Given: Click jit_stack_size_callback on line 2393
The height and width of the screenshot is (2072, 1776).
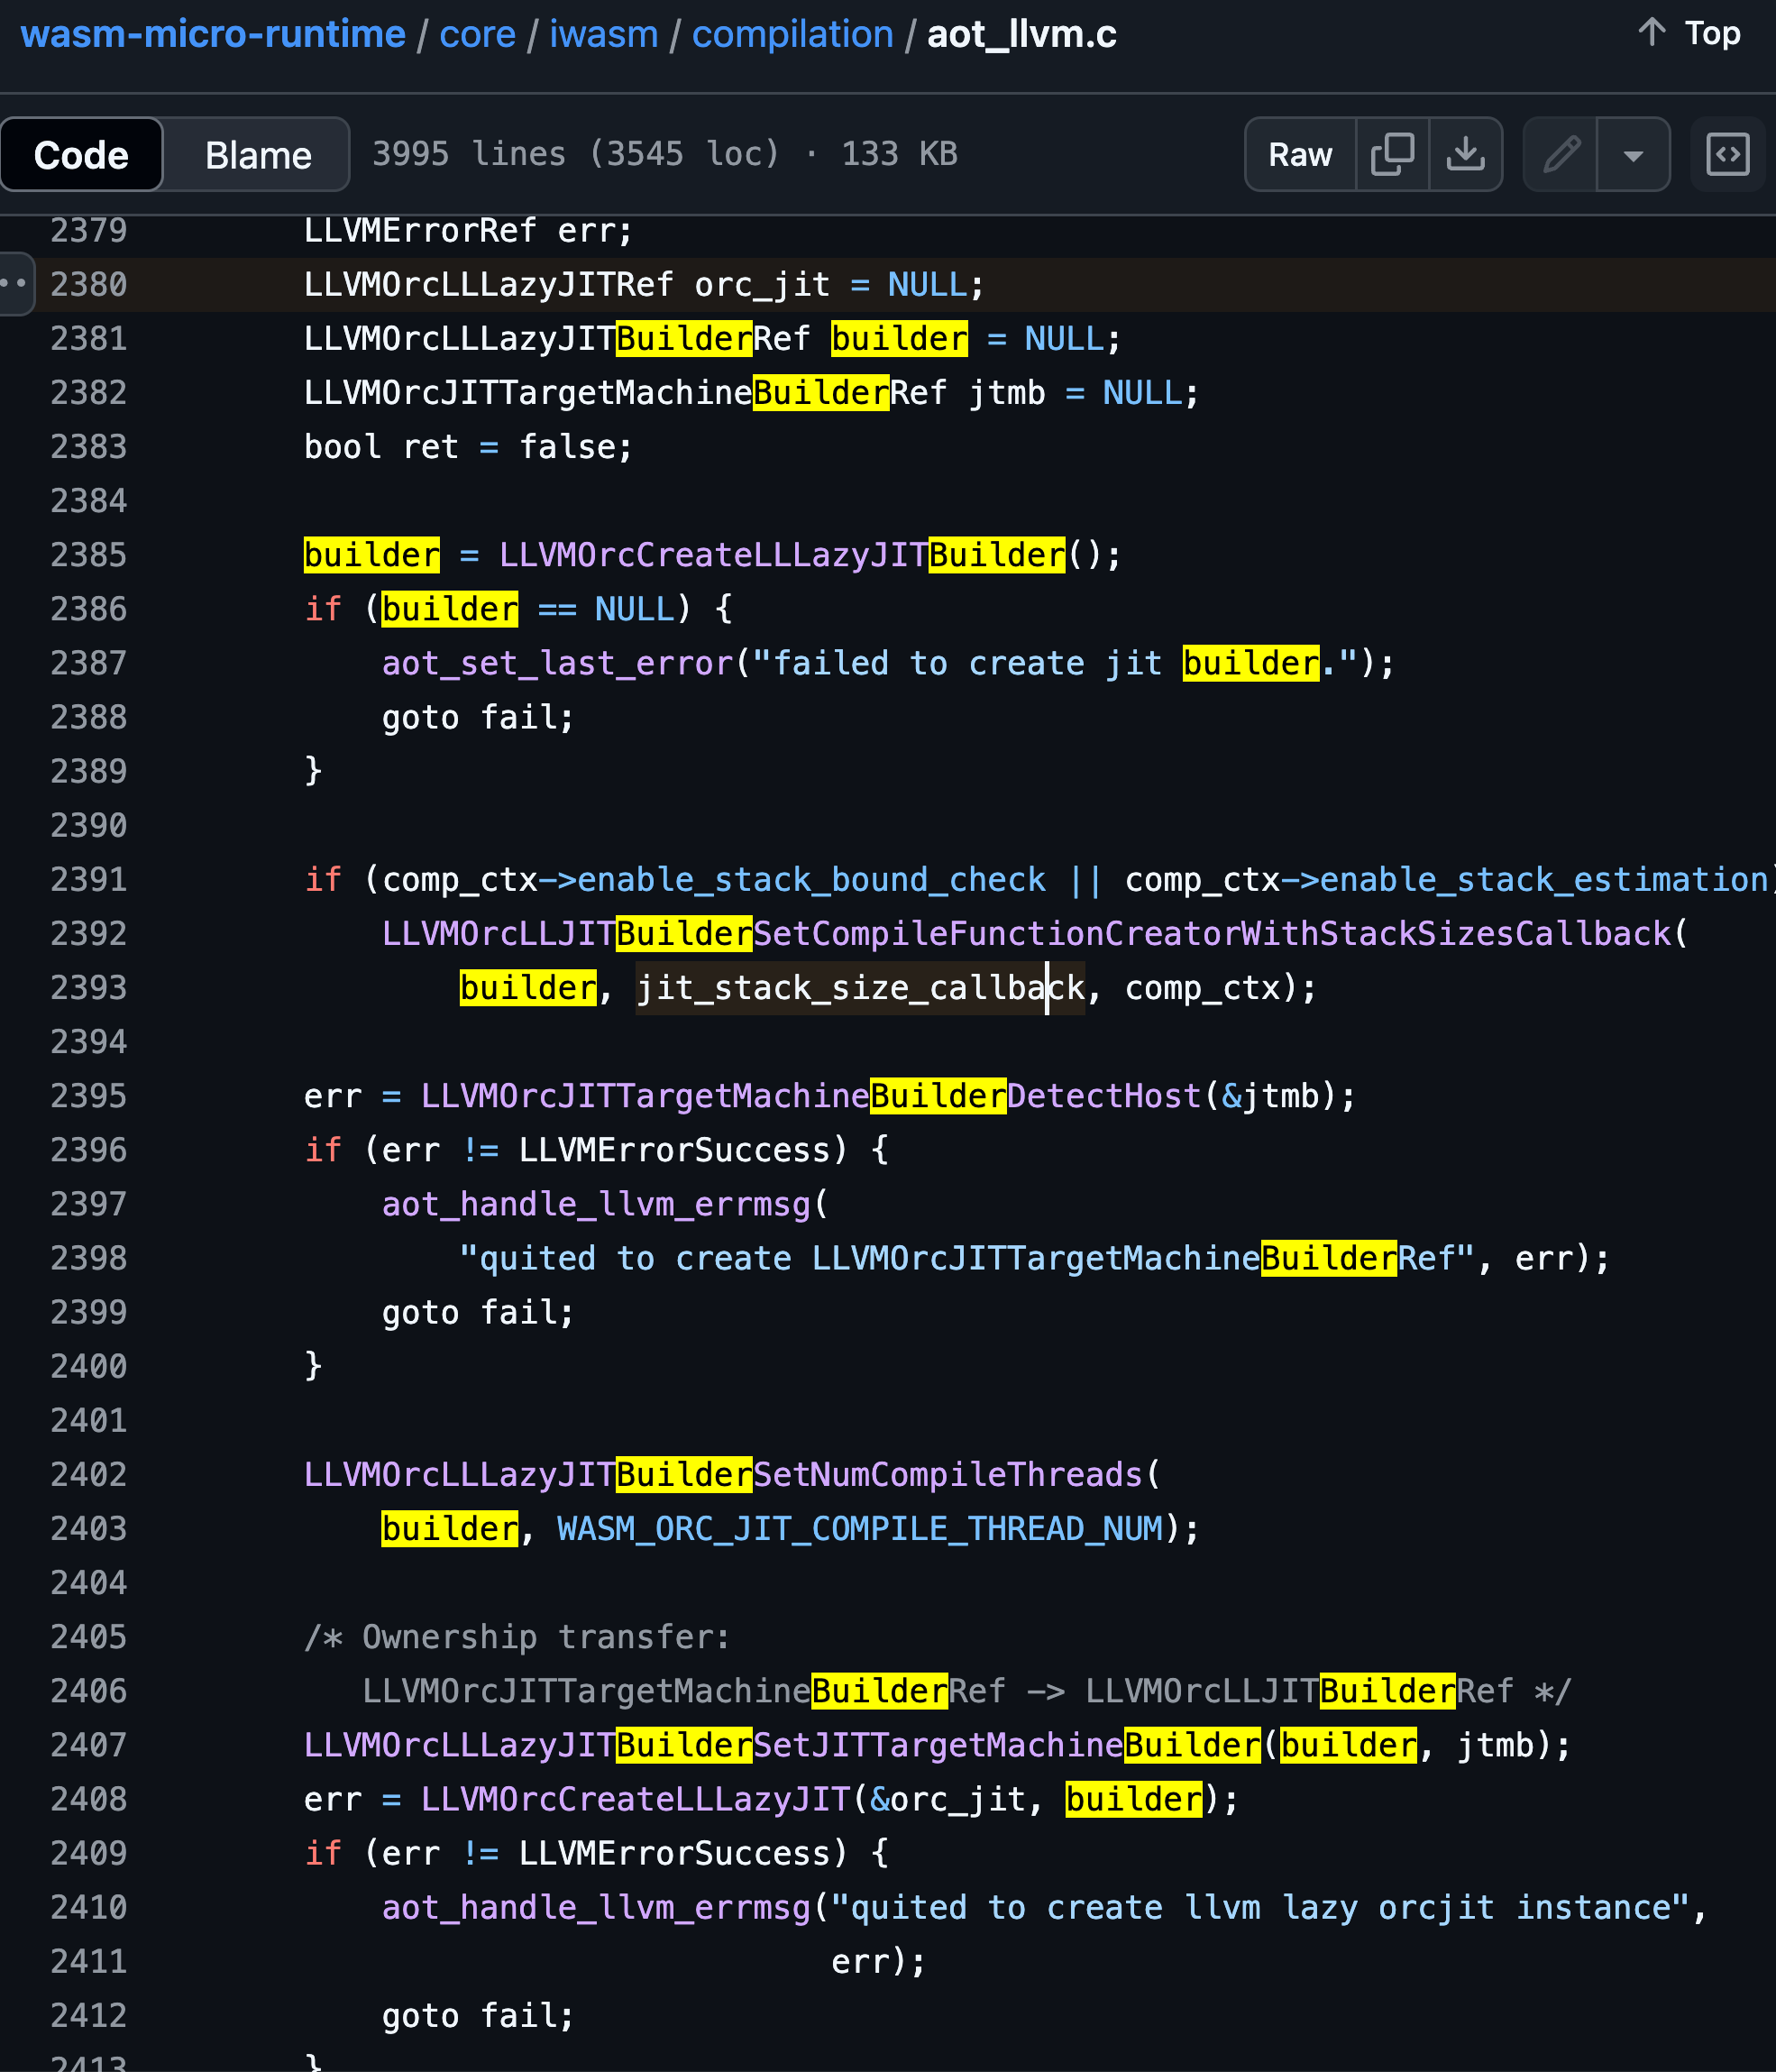Looking at the screenshot, I should point(860,987).
